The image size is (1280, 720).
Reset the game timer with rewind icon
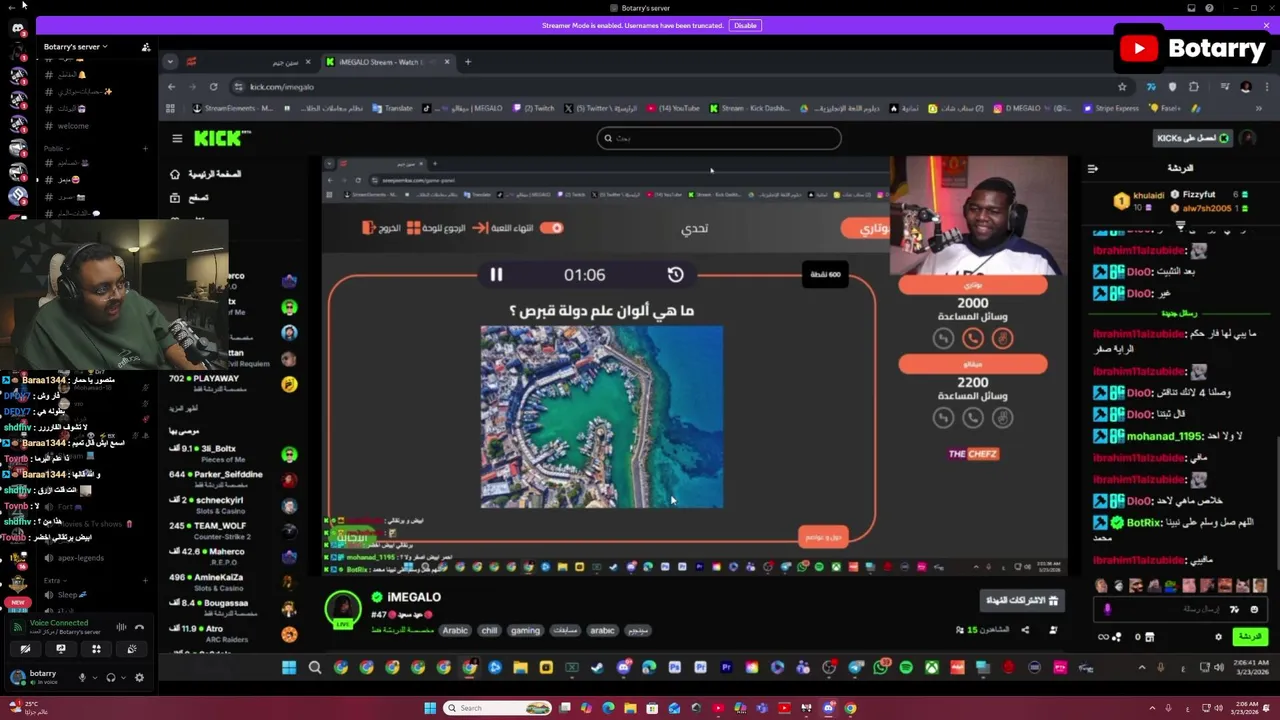[676, 274]
